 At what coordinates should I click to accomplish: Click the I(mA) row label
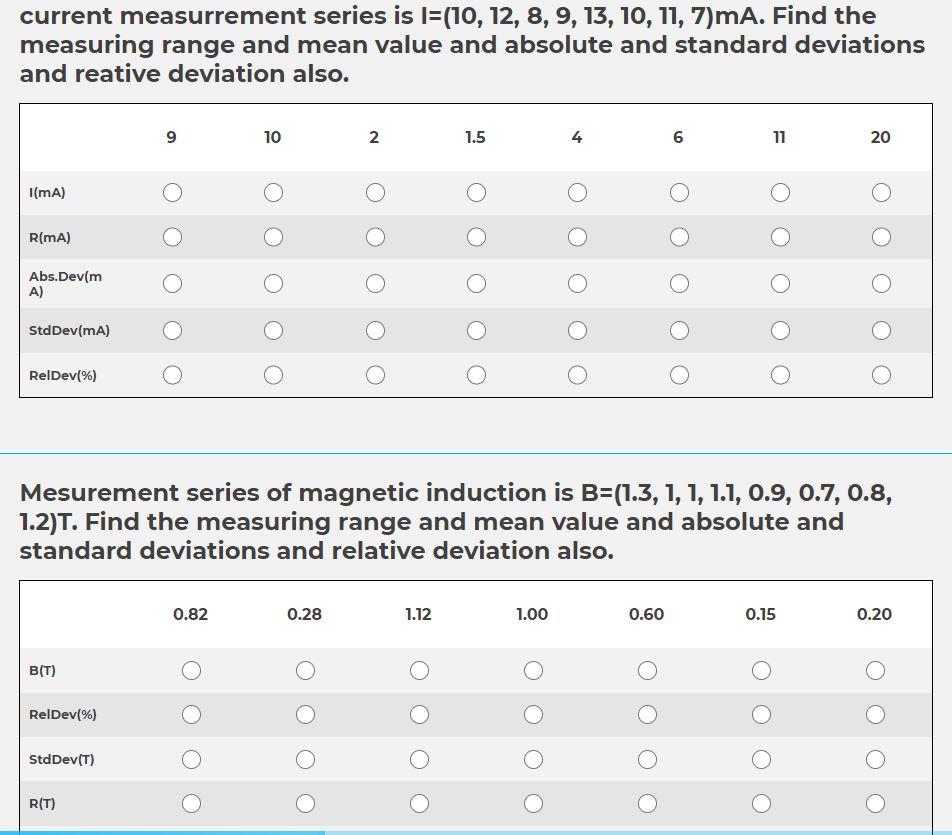click(x=47, y=193)
